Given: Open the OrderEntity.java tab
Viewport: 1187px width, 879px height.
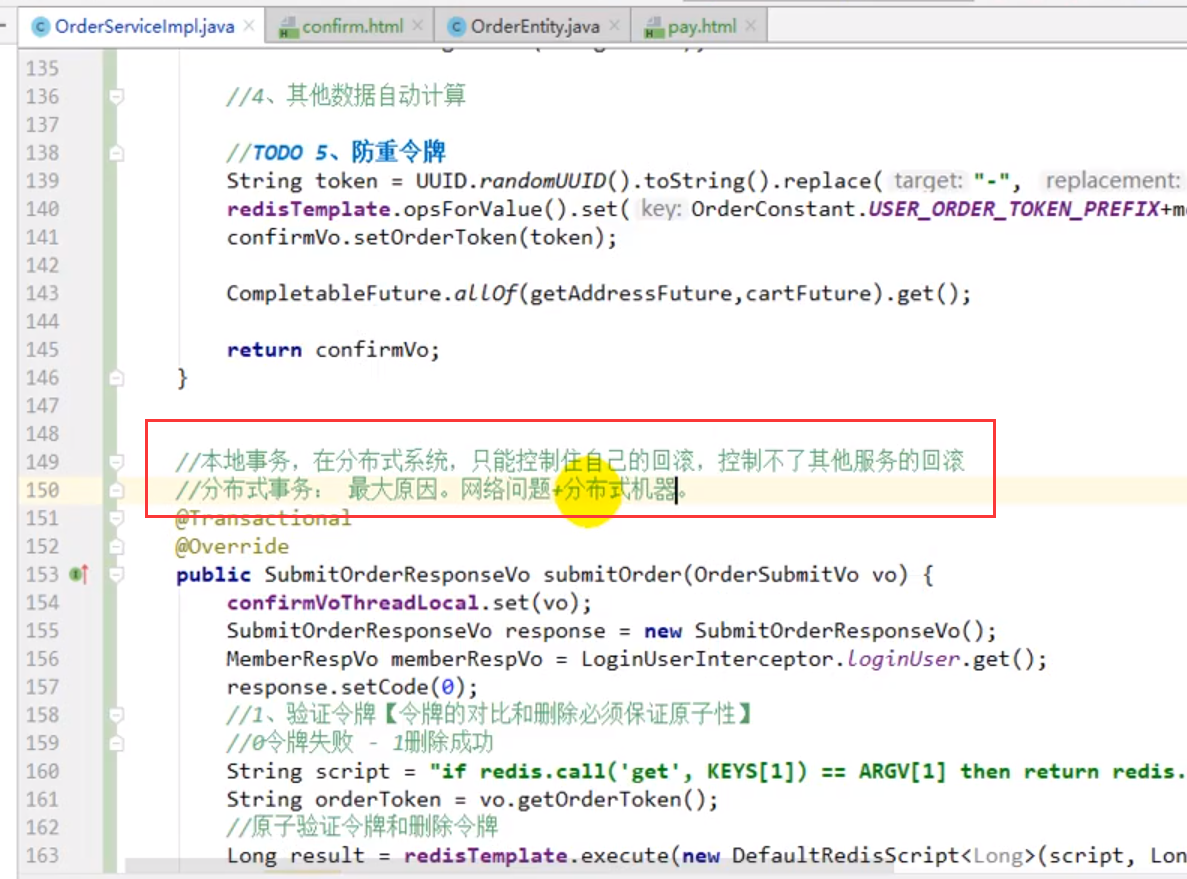Looking at the screenshot, I should click(534, 27).
